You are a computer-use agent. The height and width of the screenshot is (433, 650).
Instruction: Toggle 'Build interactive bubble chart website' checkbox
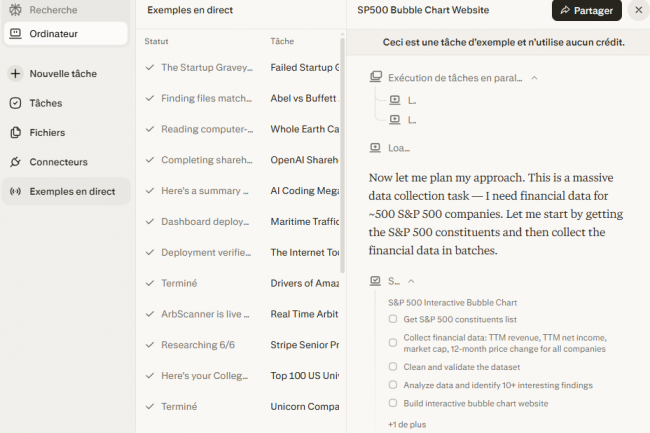pos(393,403)
